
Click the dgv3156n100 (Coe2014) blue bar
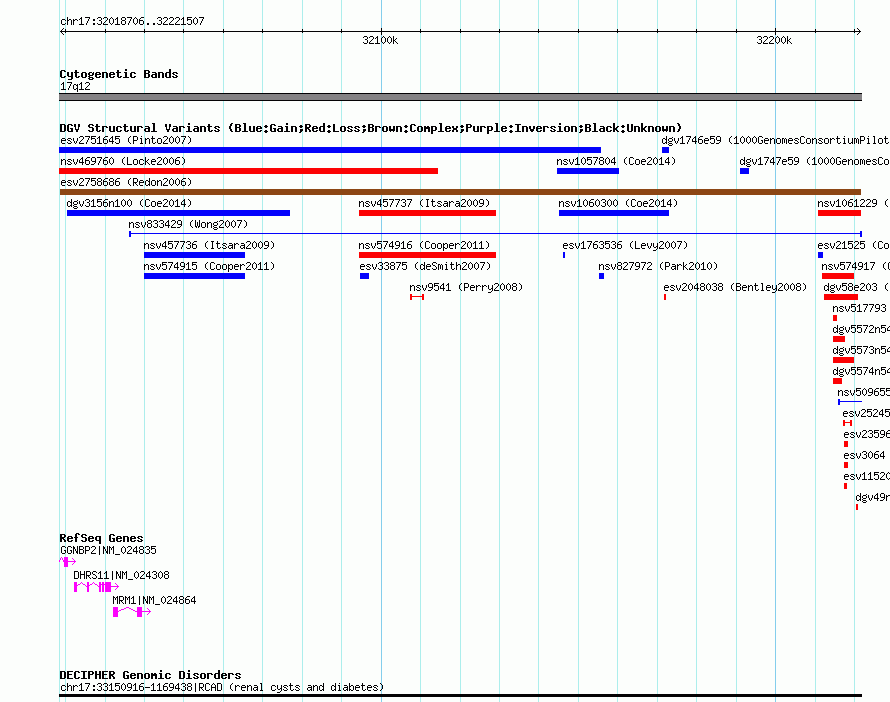[x=178, y=213]
